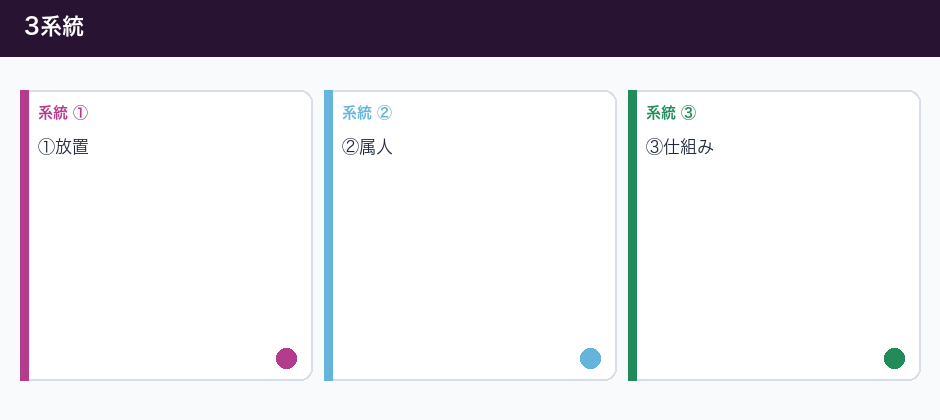940x420 pixels.
Task: Click the magenta dot in the 放置 card
Action: click(x=287, y=358)
